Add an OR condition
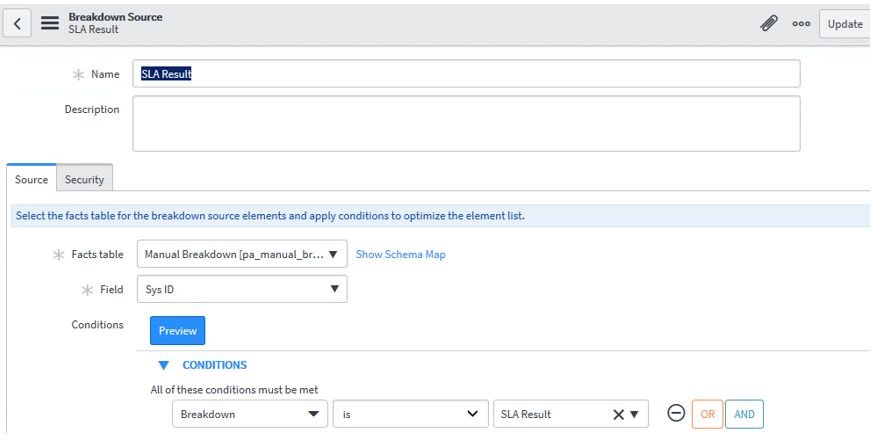Image resolution: width=872 pixels, height=442 pixels. point(706,414)
